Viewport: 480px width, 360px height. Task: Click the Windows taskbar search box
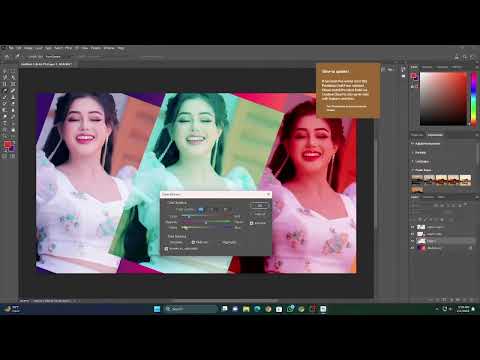pos(191,309)
